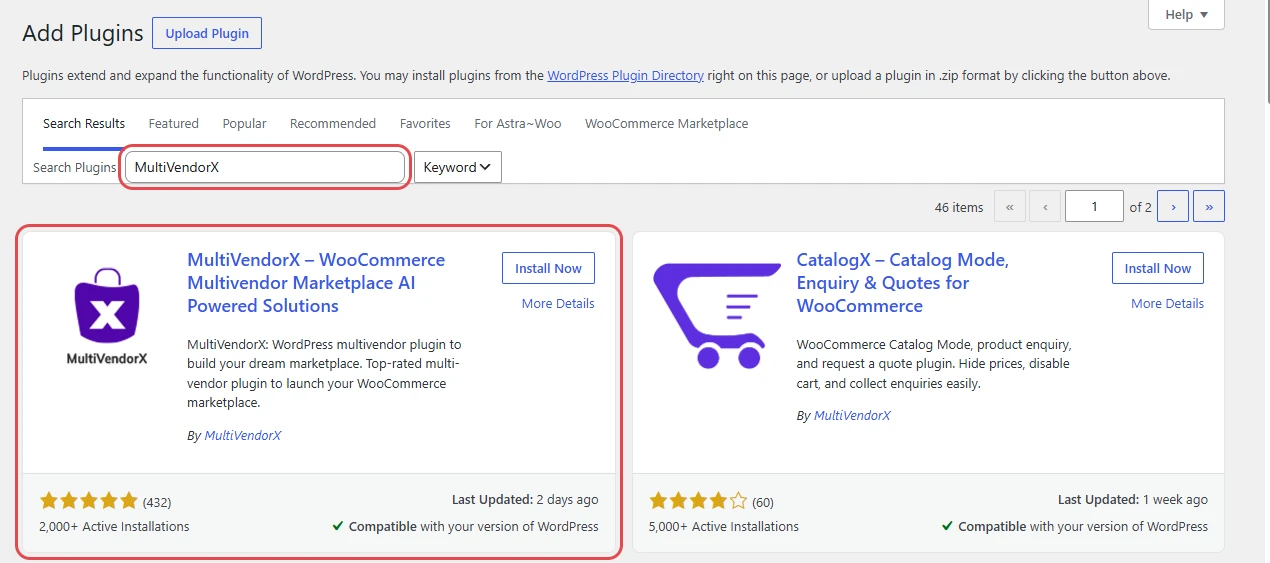Click the 2,000+ Active Installations text
Screen dimensions: 1270x563
point(114,526)
